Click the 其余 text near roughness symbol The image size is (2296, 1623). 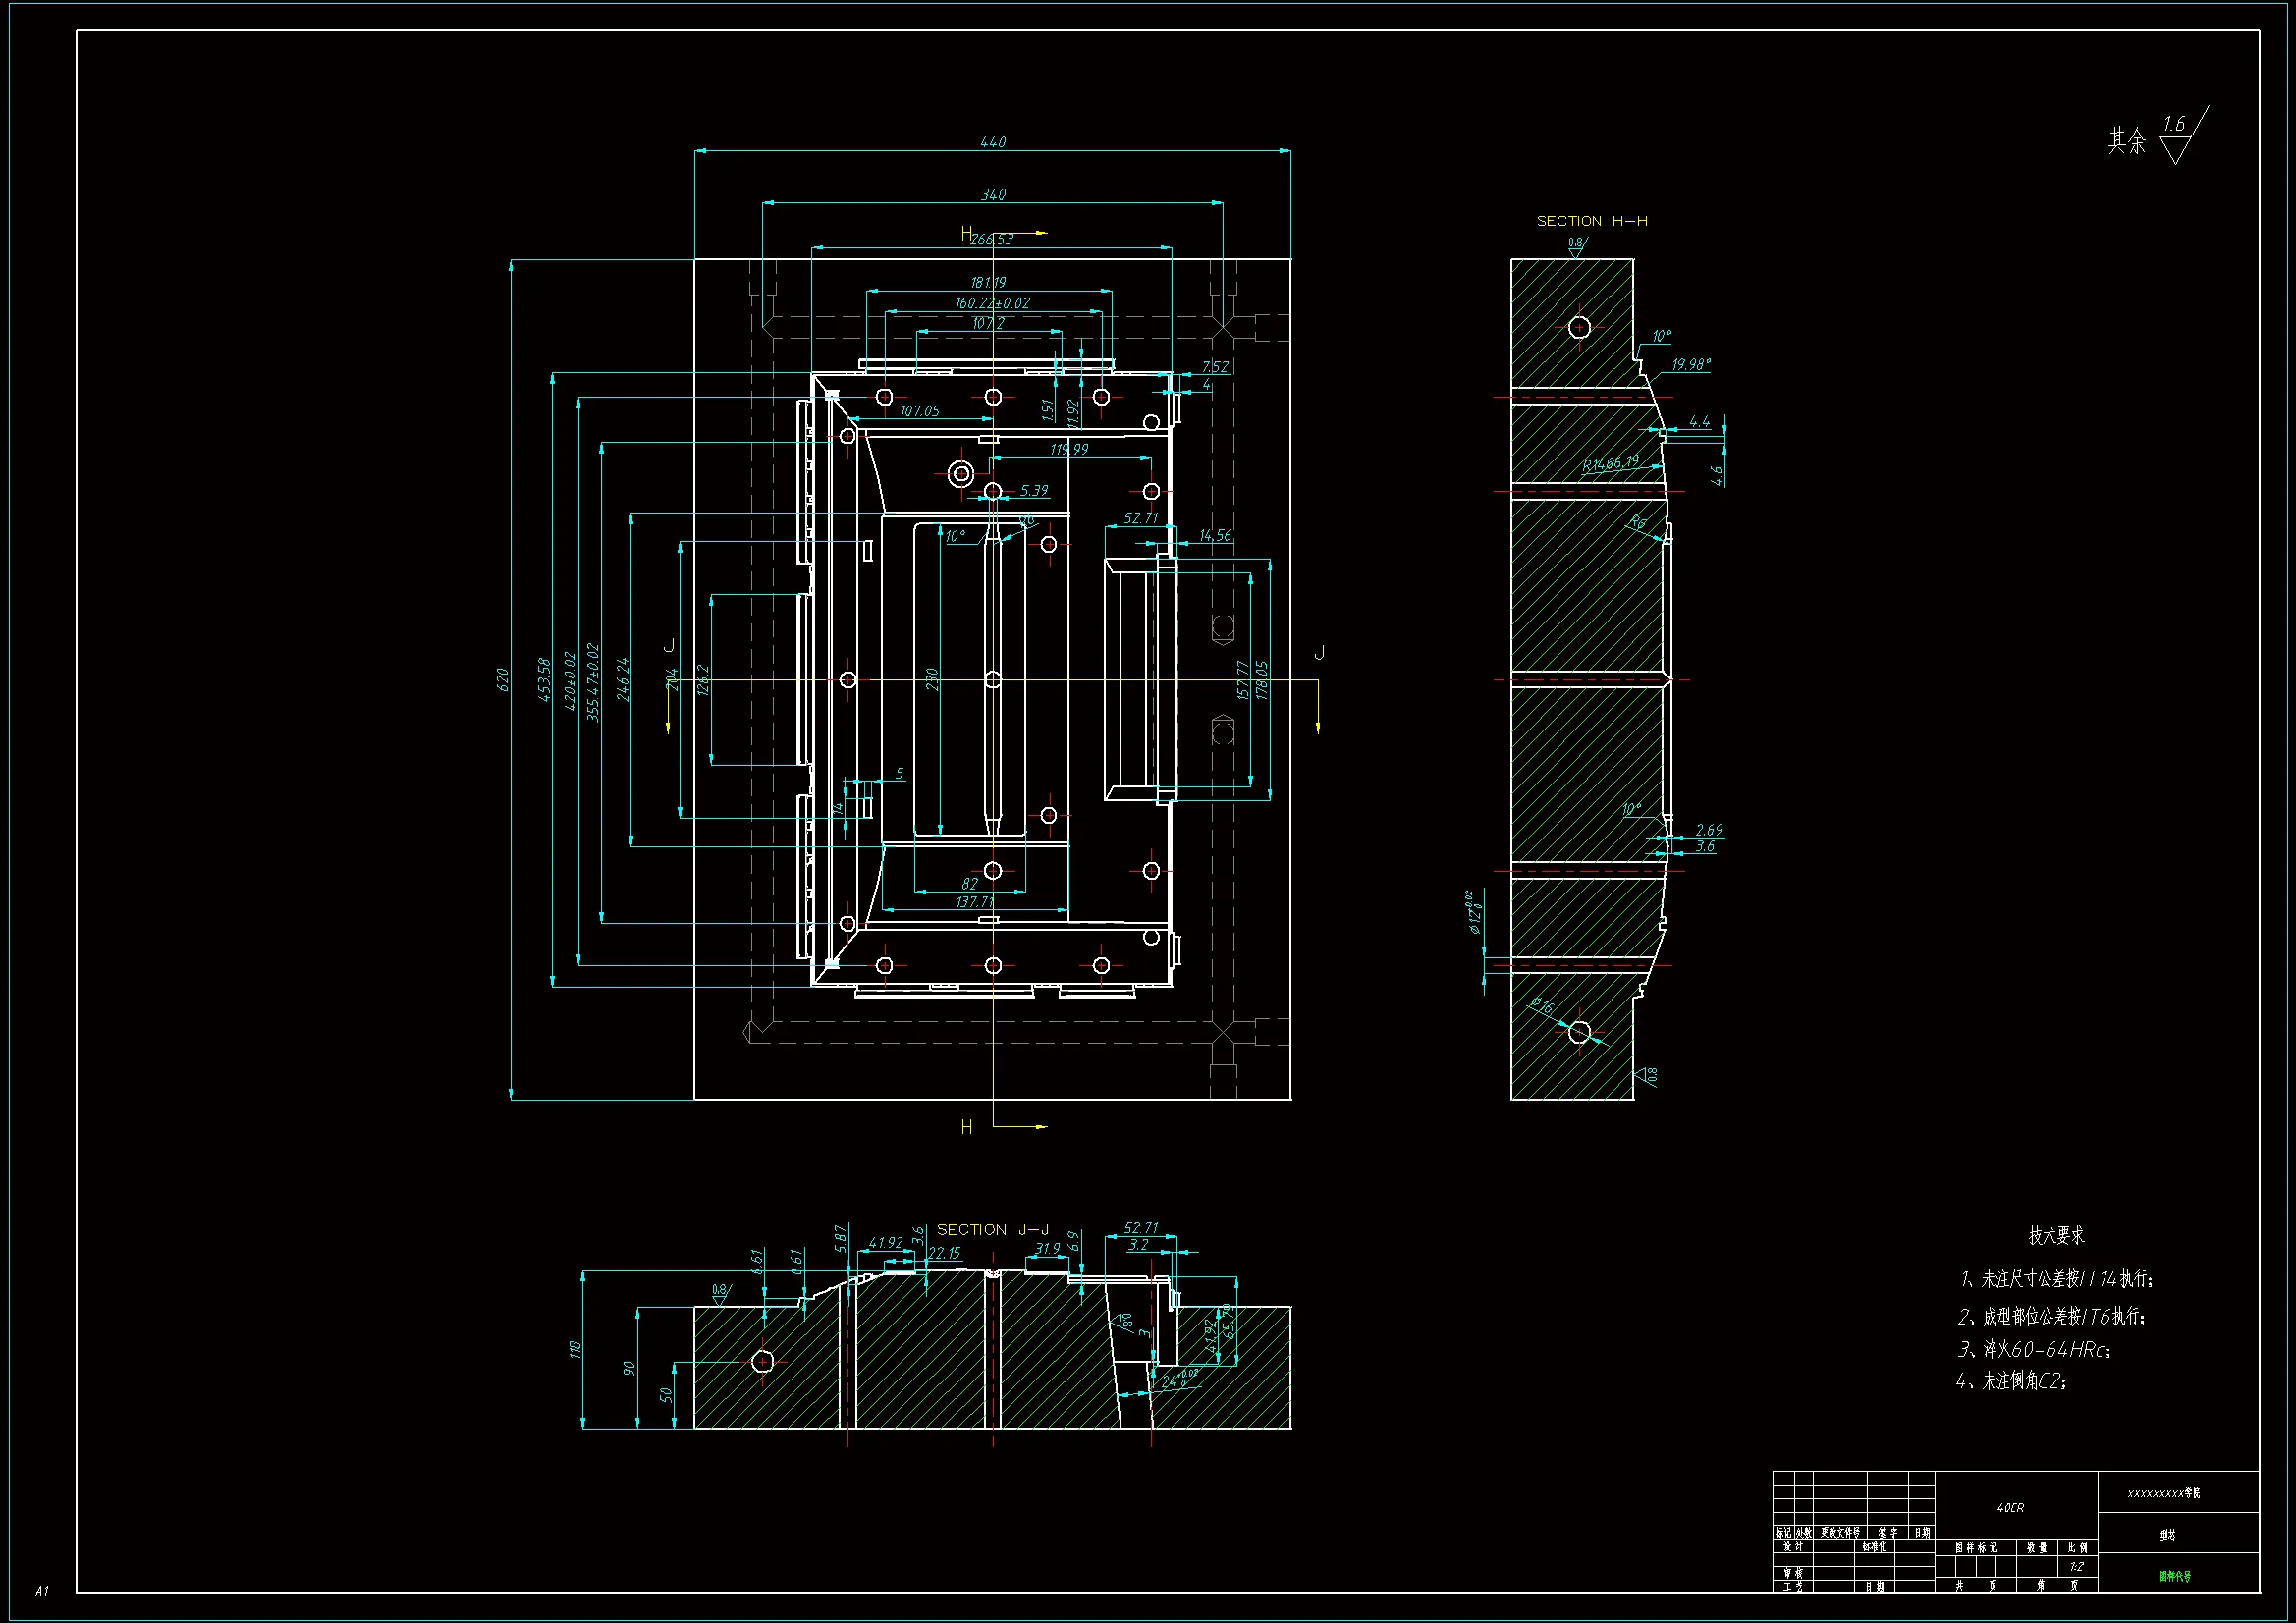coord(2126,141)
